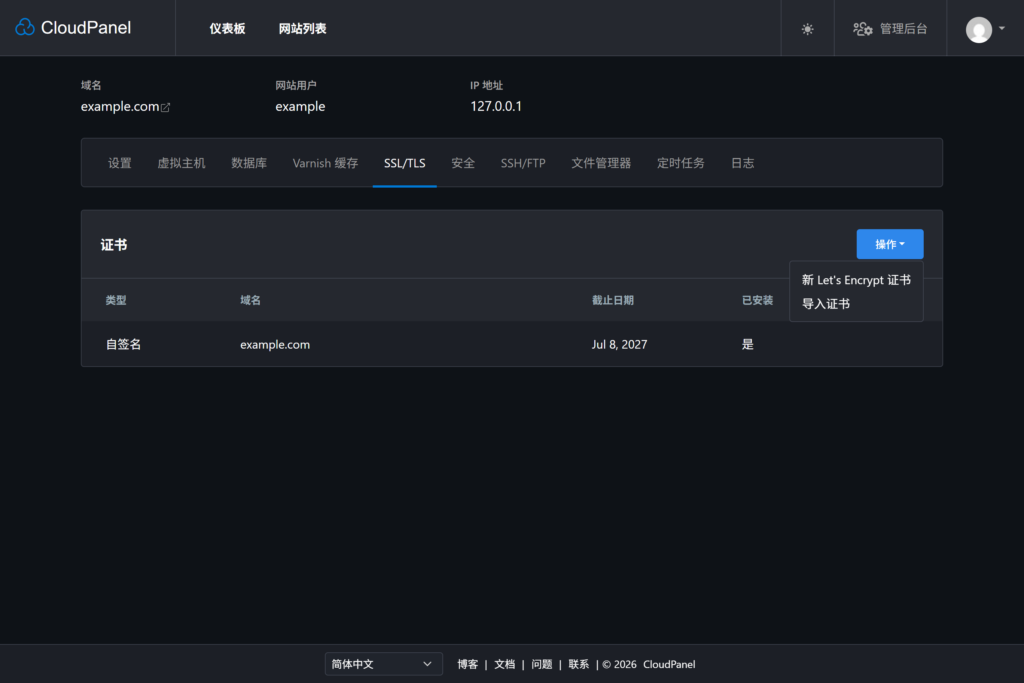The height and width of the screenshot is (683, 1024).
Task: Click the 已安装 column header
Action: pos(758,300)
